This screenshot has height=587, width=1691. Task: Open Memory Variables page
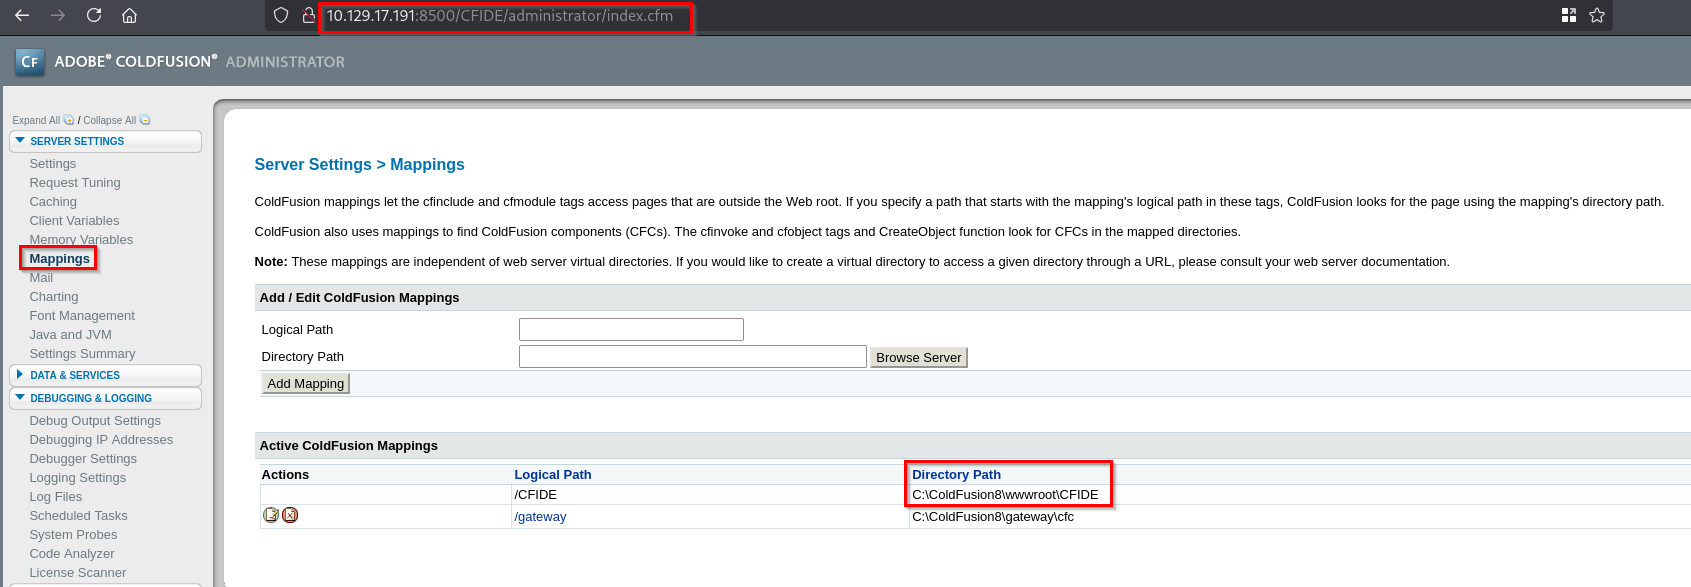pos(81,240)
